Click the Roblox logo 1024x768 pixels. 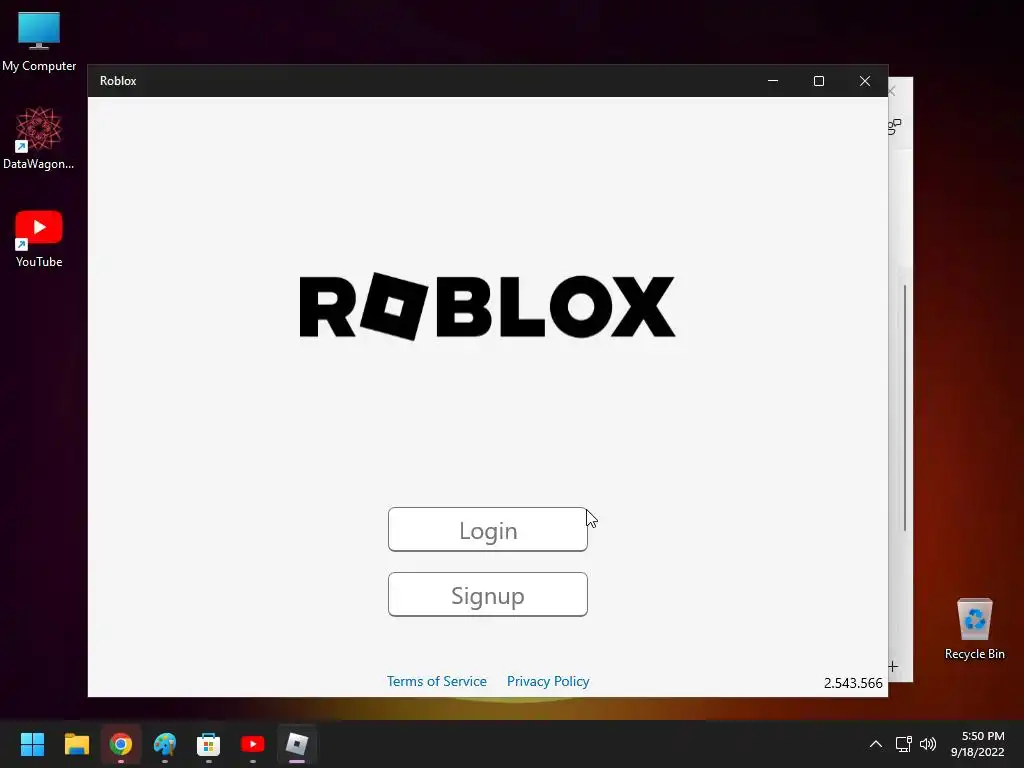(487, 306)
